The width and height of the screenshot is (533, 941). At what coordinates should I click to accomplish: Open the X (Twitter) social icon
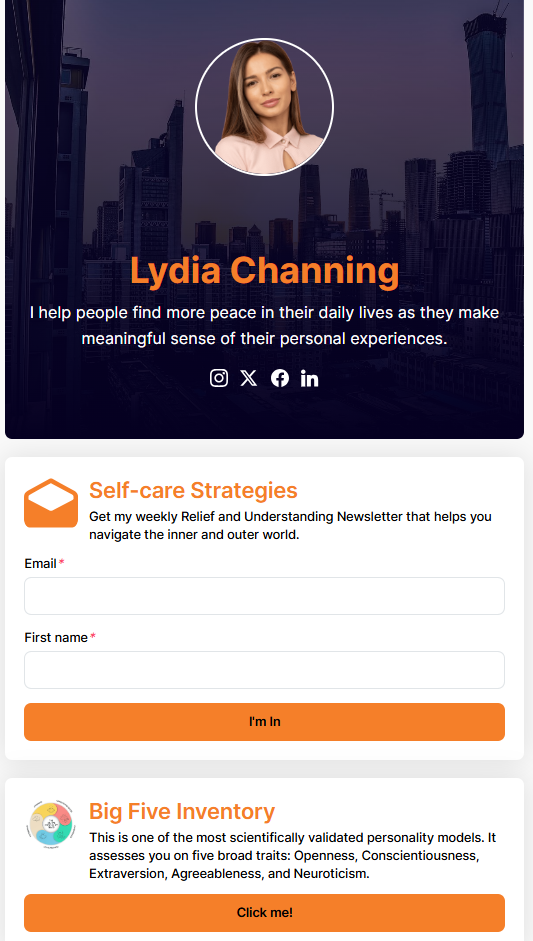point(248,378)
